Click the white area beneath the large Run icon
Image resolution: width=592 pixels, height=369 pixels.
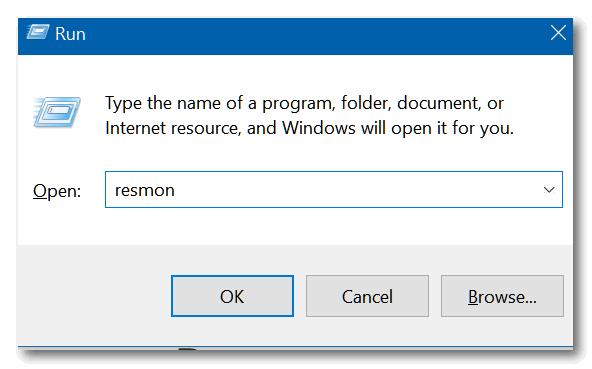[x=57, y=149]
